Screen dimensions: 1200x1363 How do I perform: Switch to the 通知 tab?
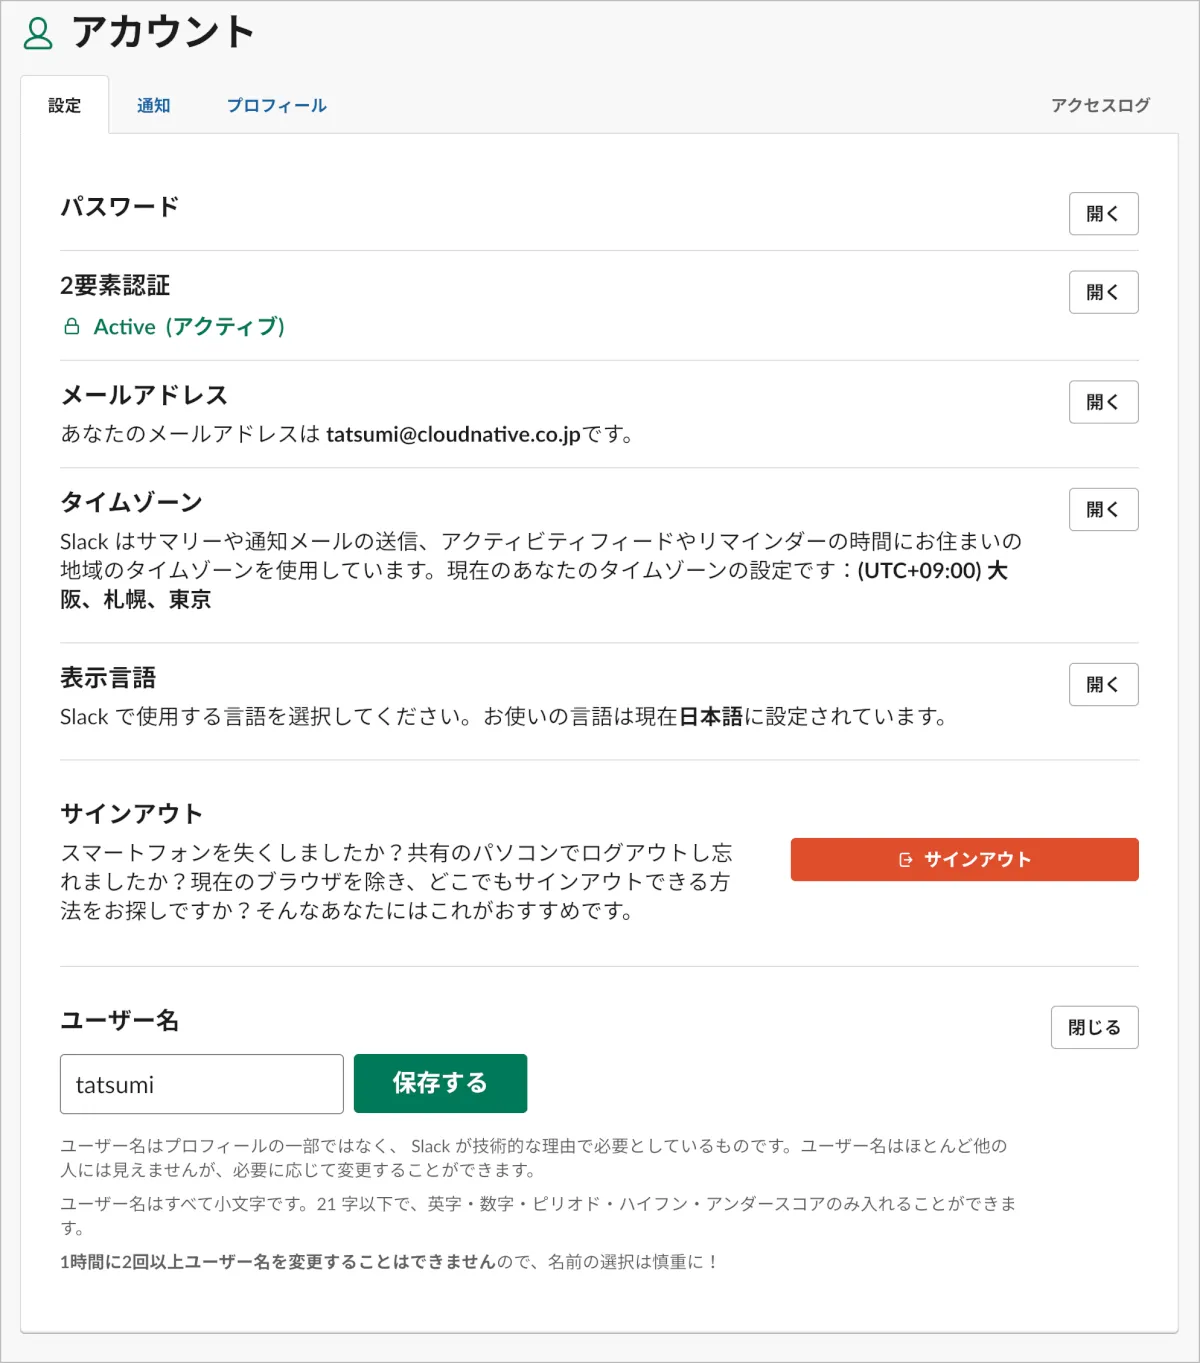(153, 105)
